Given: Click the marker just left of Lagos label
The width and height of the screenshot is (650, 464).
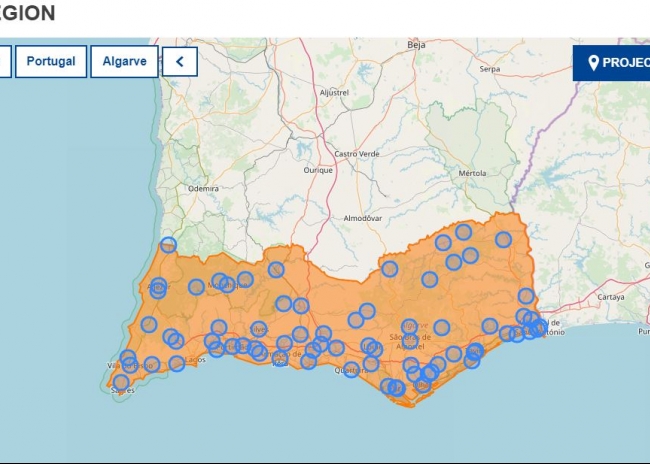Looking at the screenshot, I should click(x=177, y=363).
